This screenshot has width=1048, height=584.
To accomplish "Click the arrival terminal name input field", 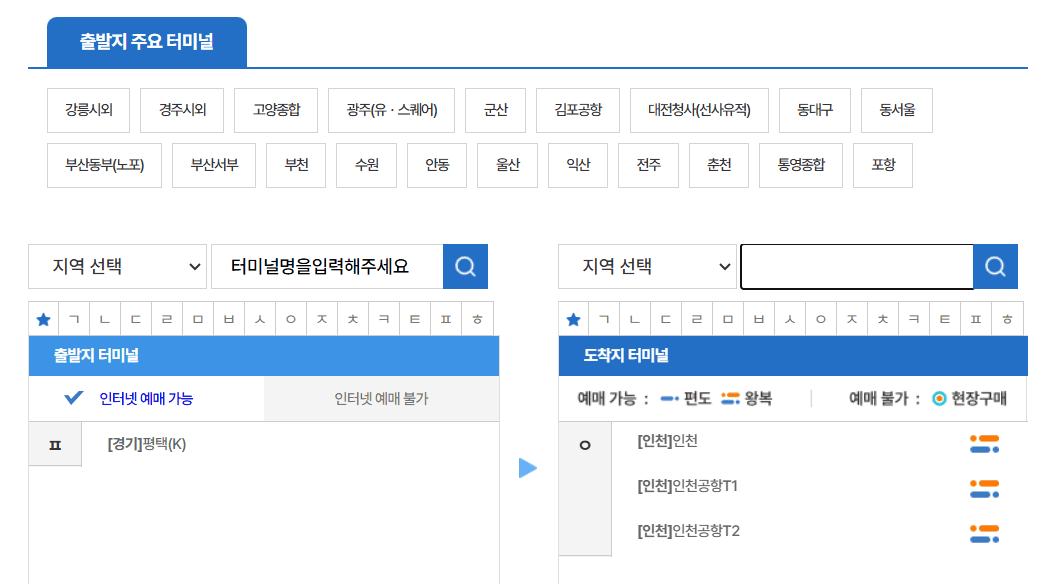I will 857,267.
